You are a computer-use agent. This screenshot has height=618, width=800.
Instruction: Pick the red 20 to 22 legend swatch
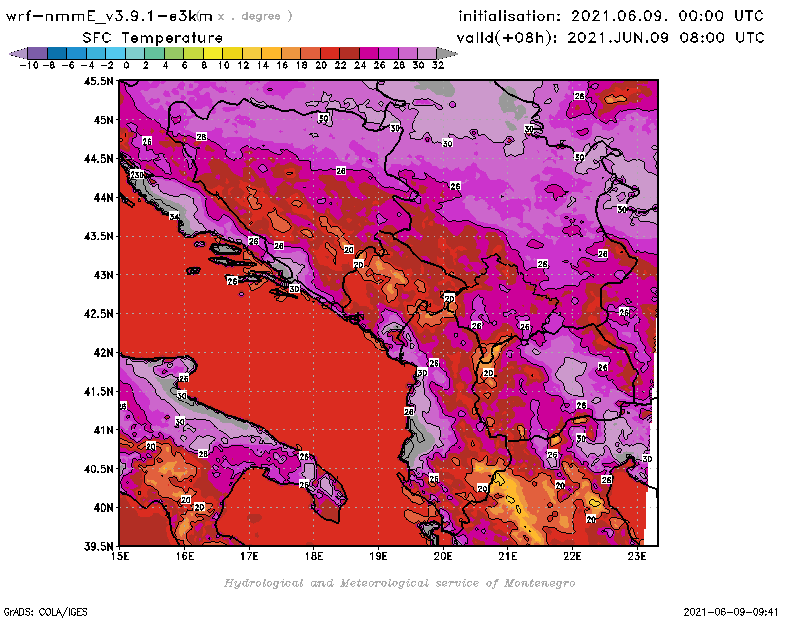coord(330,53)
